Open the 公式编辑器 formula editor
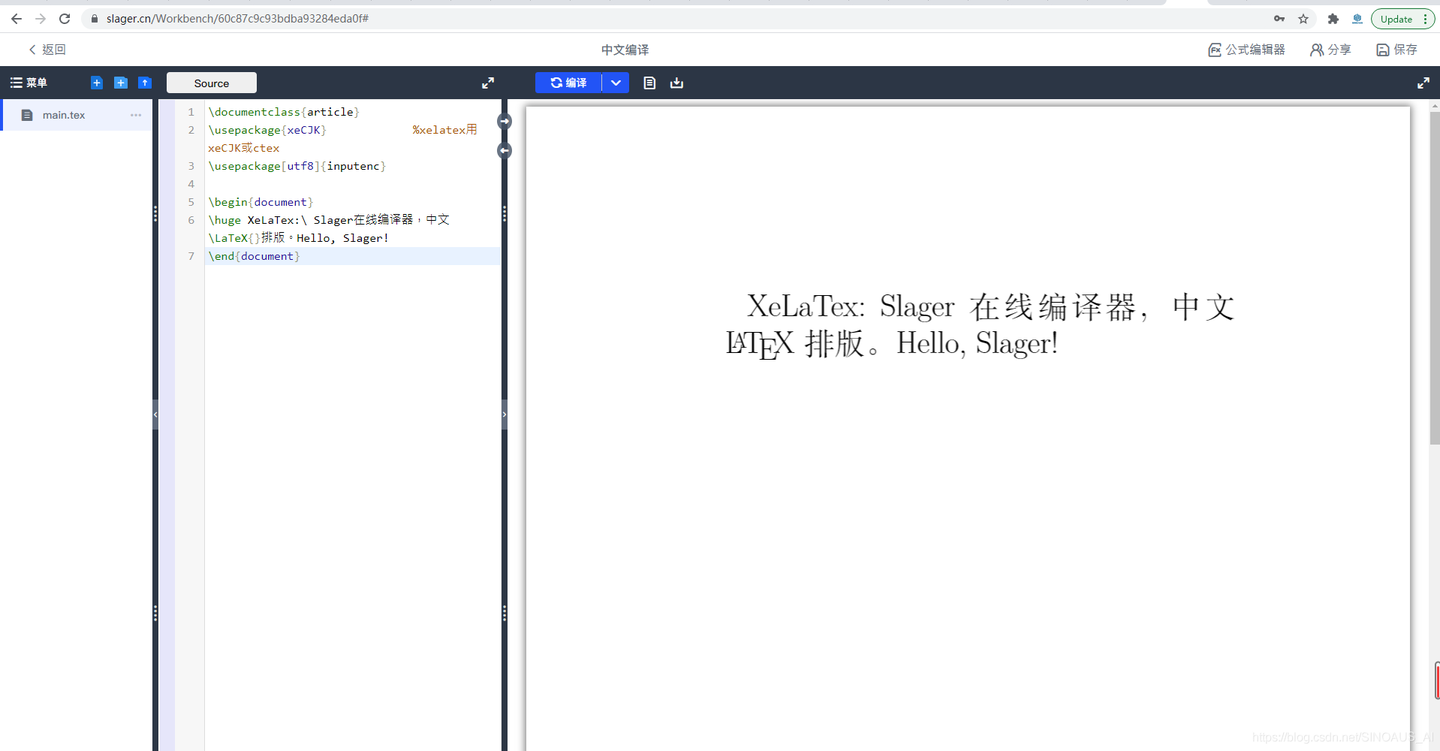1440x751 pixels. [1246, 49]
